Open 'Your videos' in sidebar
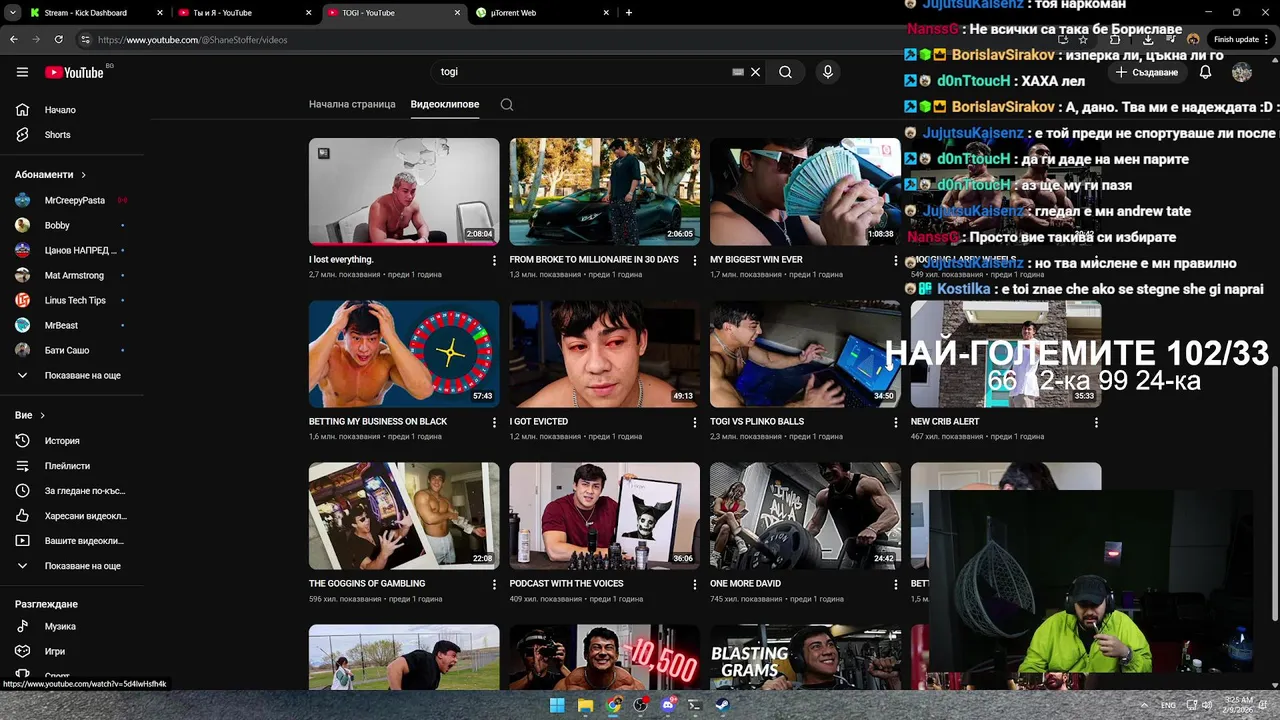Screen dimensions: 1280x720 click(72, 541)
